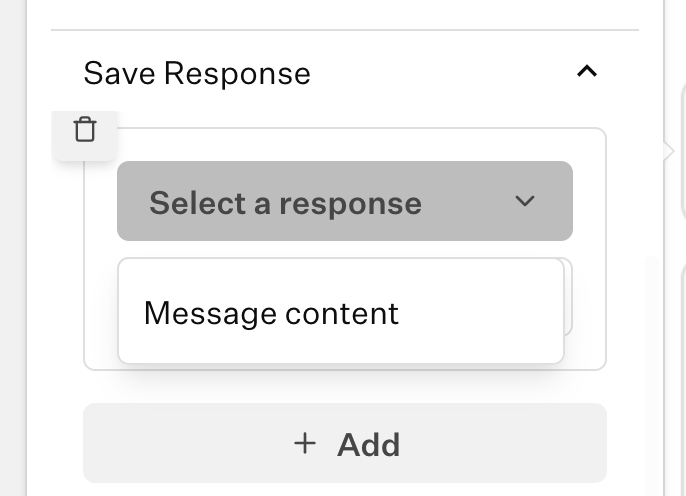
Task: Click the small arrow notch on panel edge
Action: coord(669,151)
